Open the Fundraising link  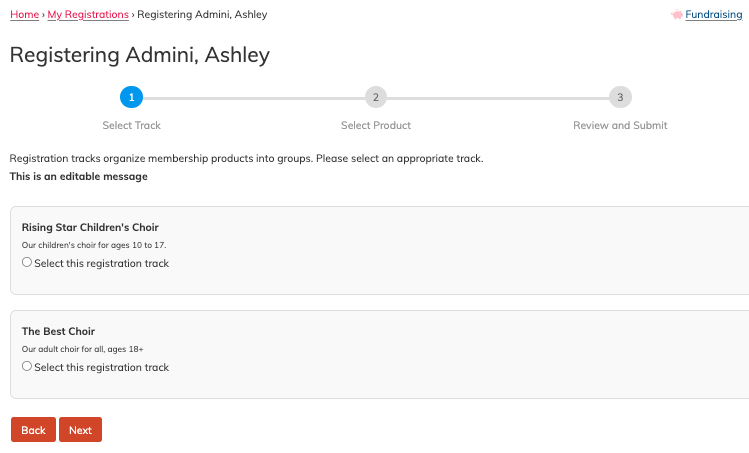[x=714, y=15]
